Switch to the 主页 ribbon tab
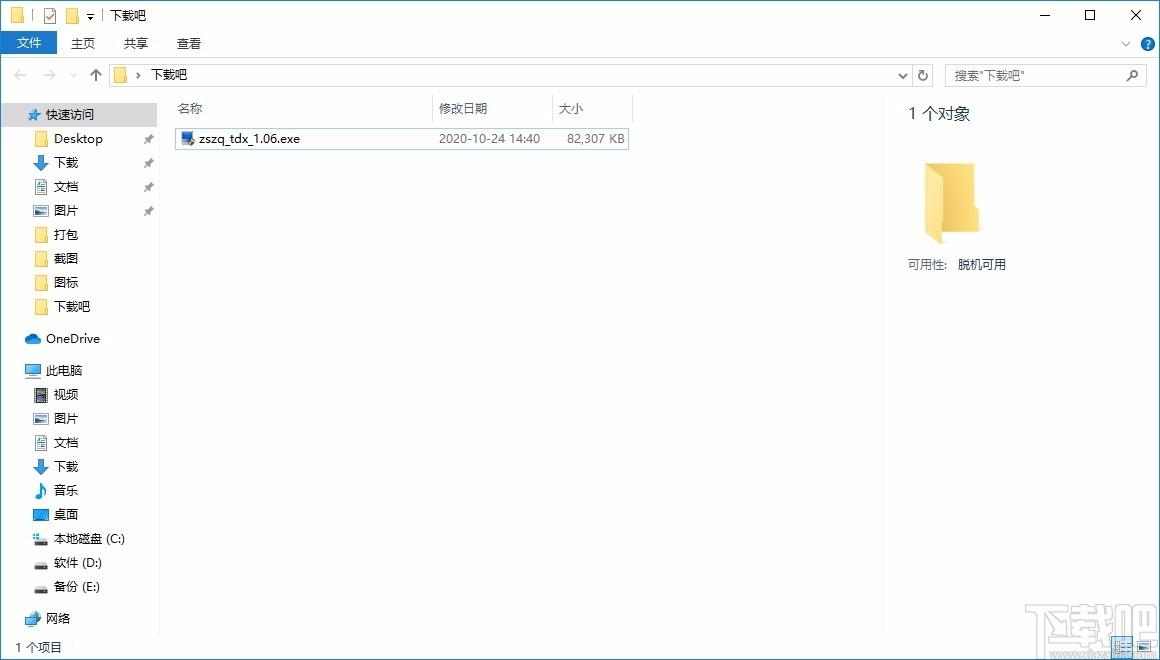Image resolution: width=1160 pixels, height=660 pixels. [83, 44]
